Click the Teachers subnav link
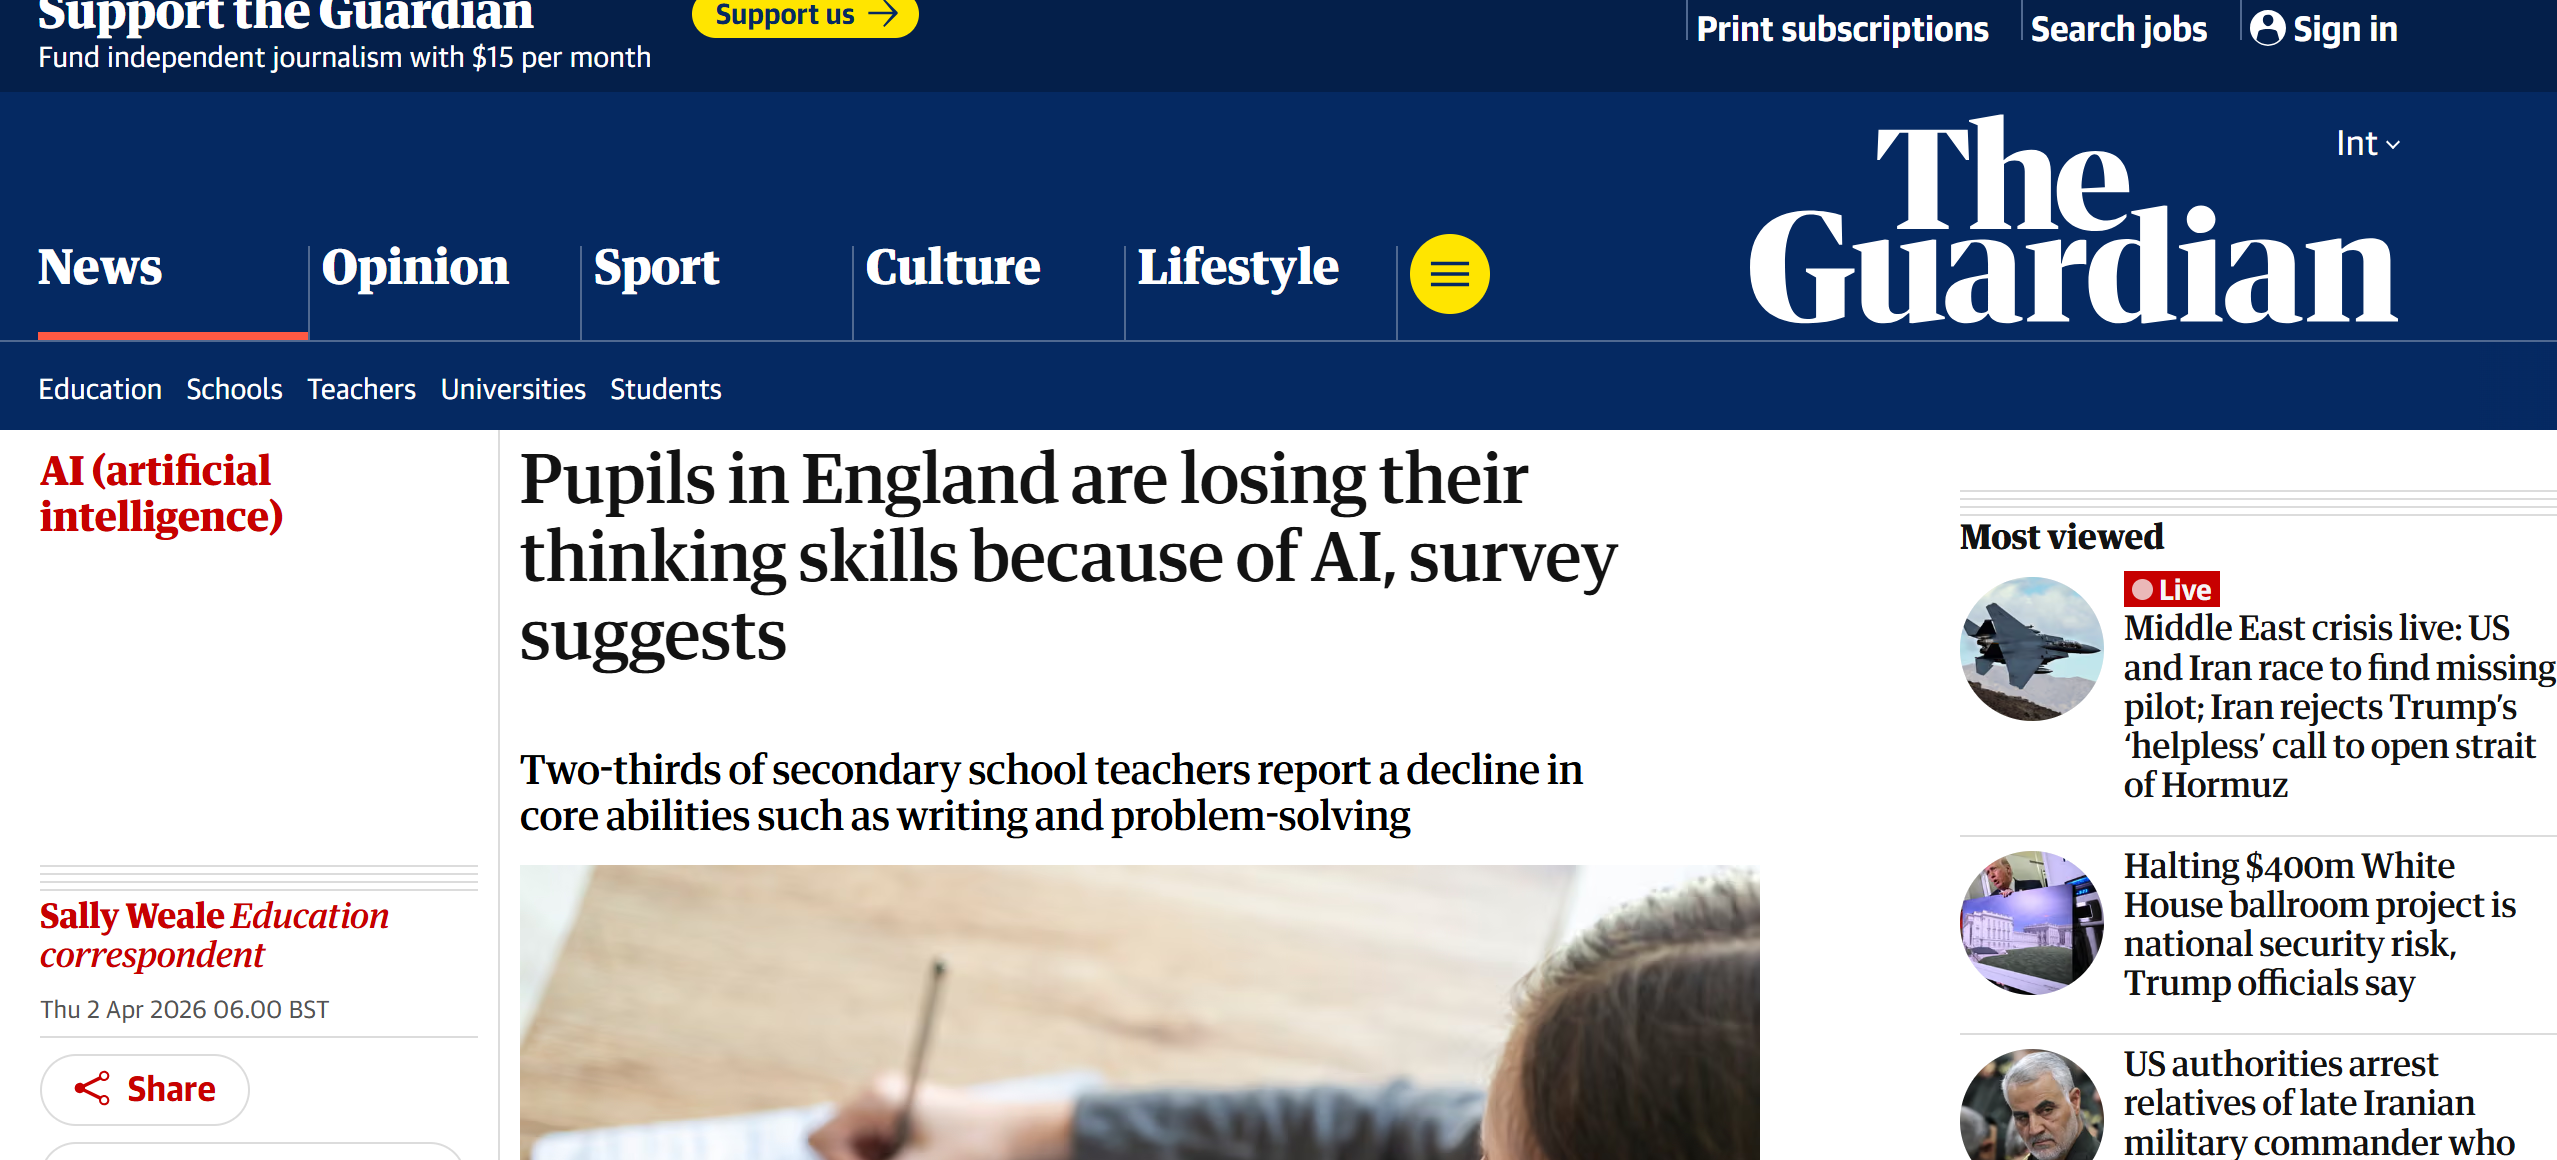The height and width of the screenshot is (1160, 2557). [x=361, y=389]
